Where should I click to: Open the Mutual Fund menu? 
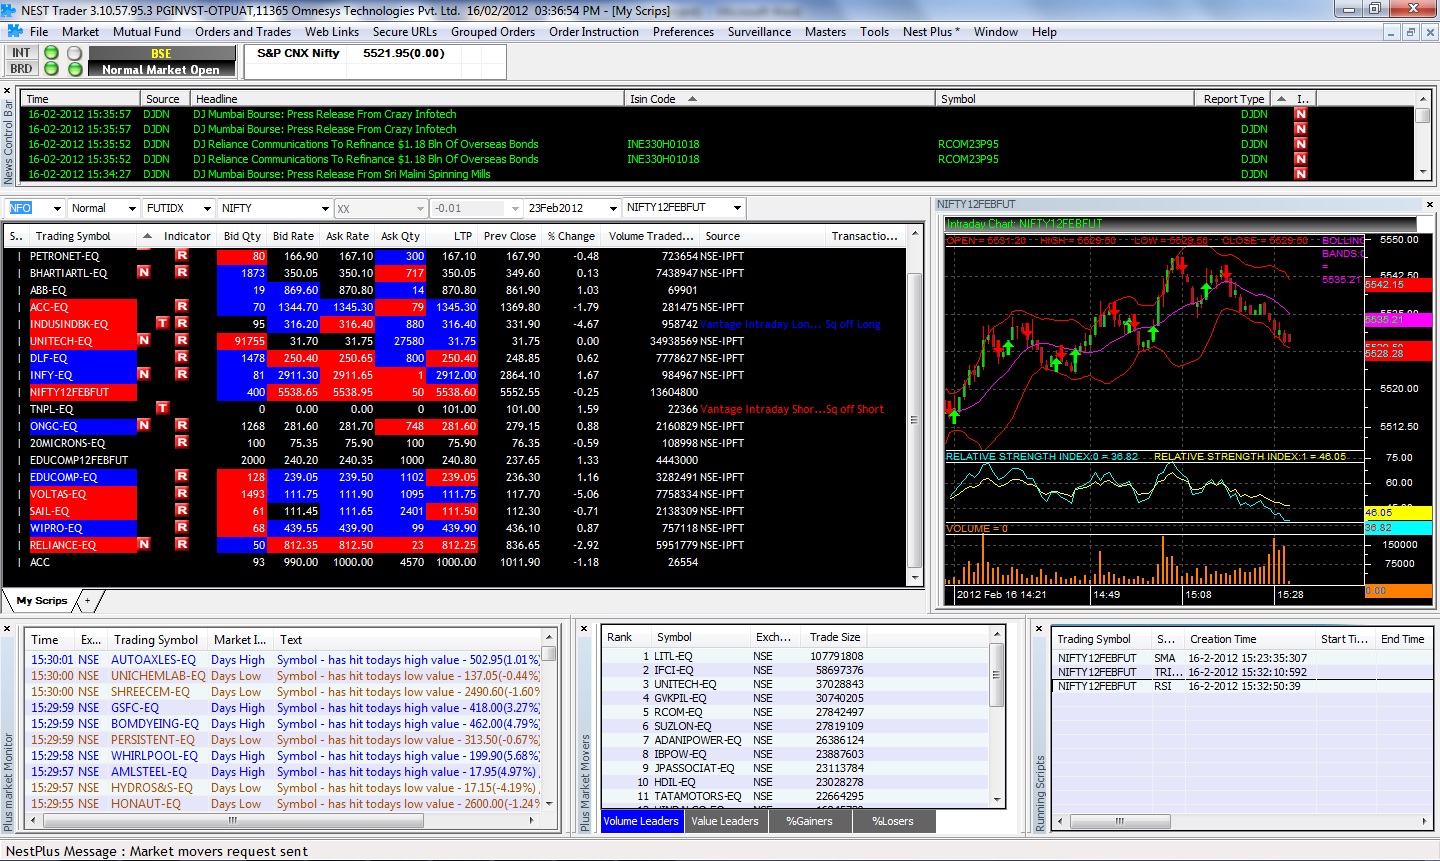coord(147,32)
